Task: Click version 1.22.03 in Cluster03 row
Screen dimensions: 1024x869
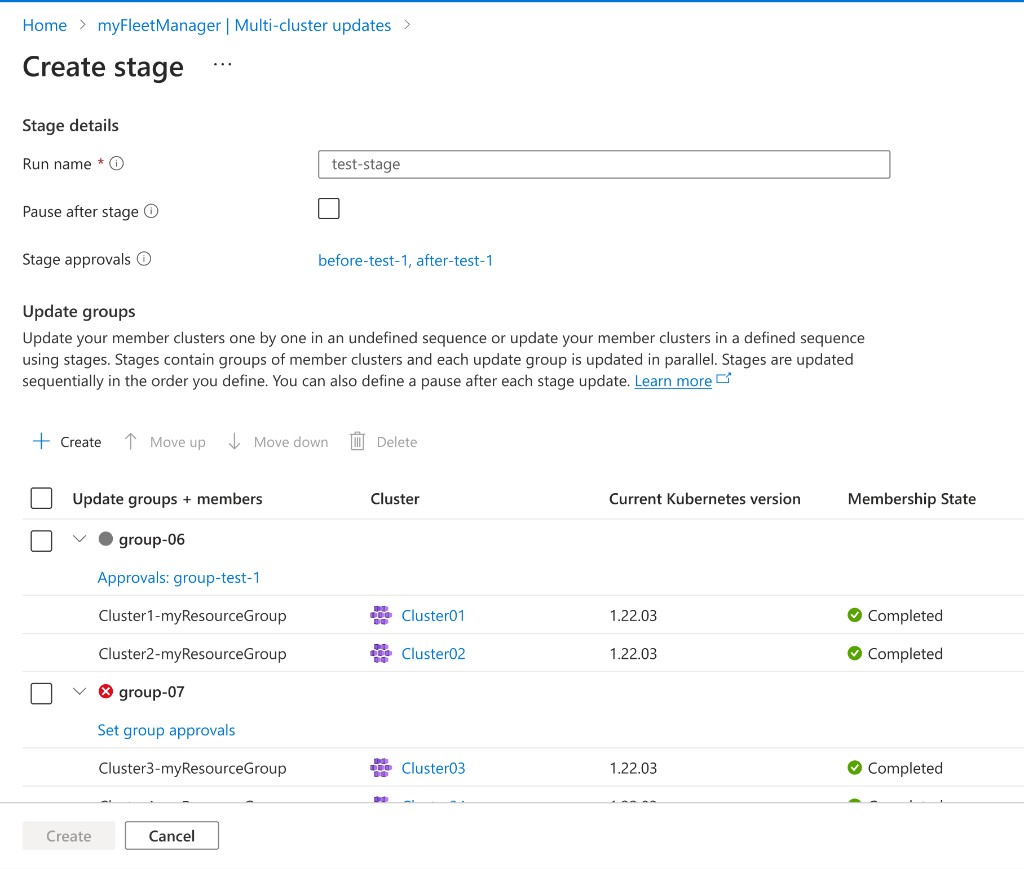Action: point(633,768)
